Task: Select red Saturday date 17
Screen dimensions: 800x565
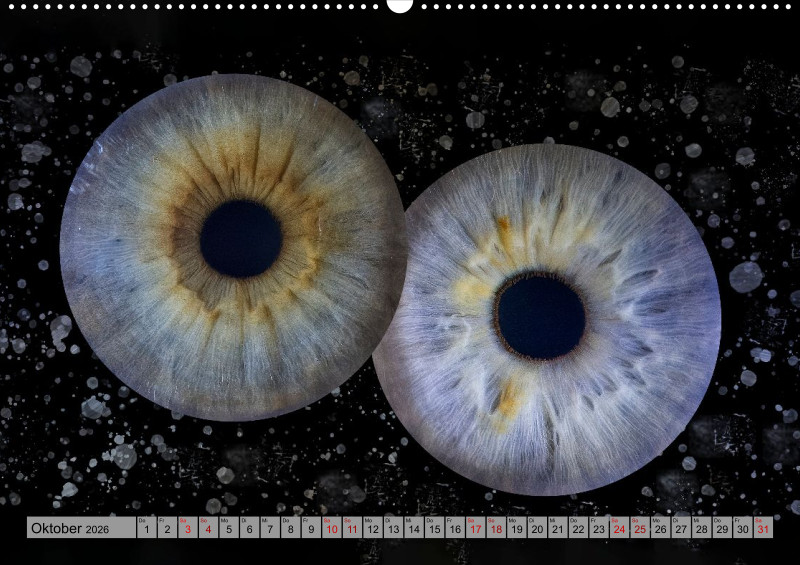Action: point(475,528)
